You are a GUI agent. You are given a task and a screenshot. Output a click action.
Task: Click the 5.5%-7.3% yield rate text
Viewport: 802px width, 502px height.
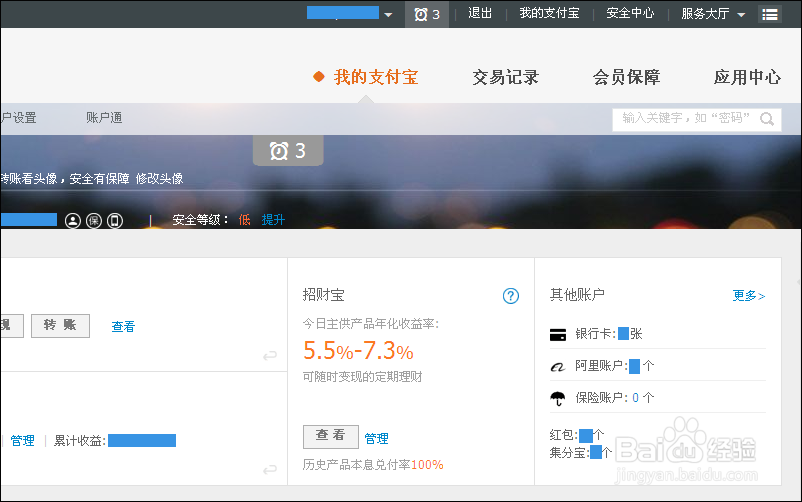click(358, 351)
